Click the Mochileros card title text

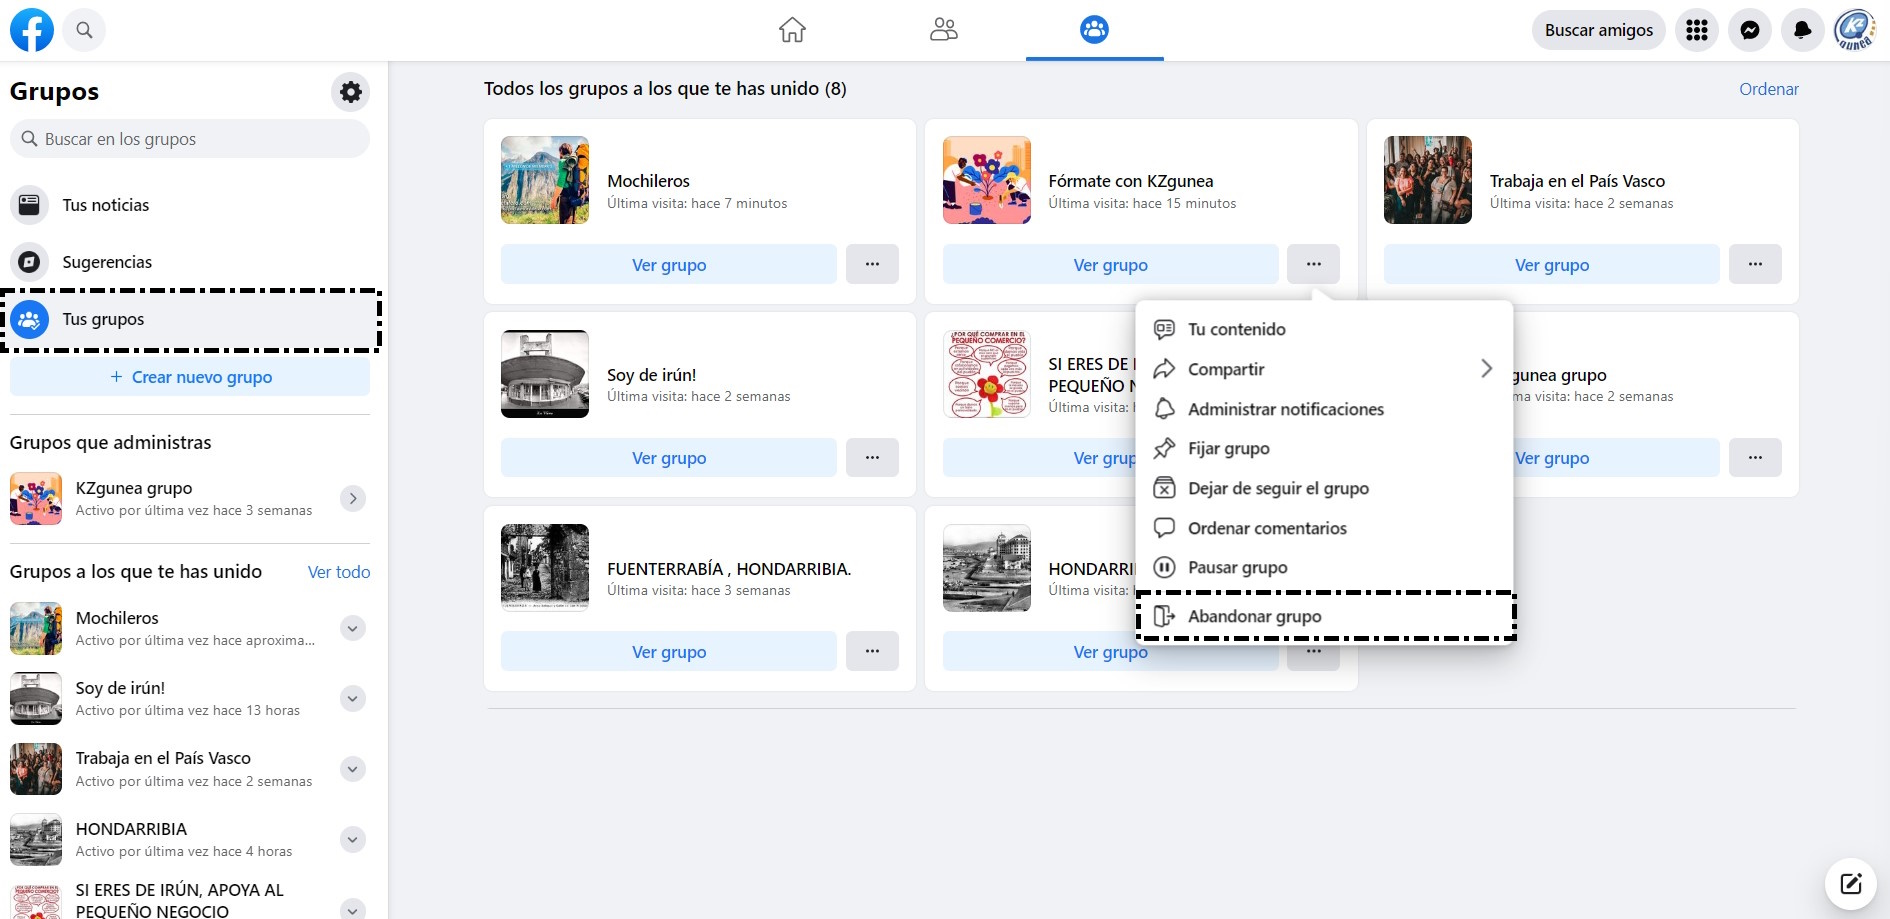[648, 181]
